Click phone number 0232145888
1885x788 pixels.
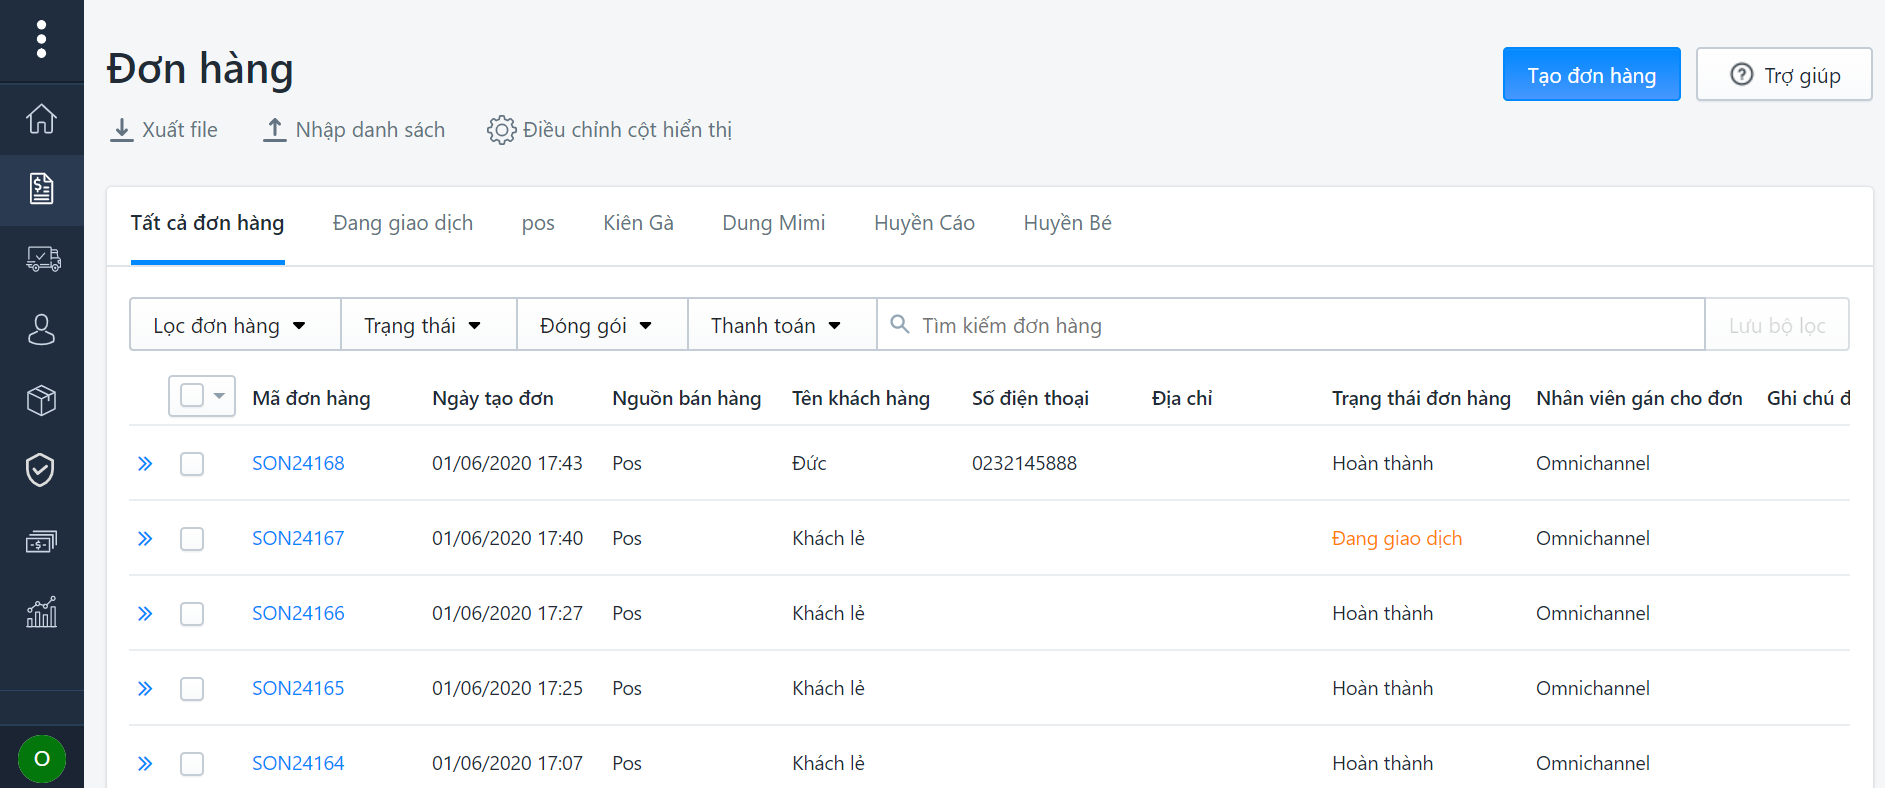(x=1024, y=463)
